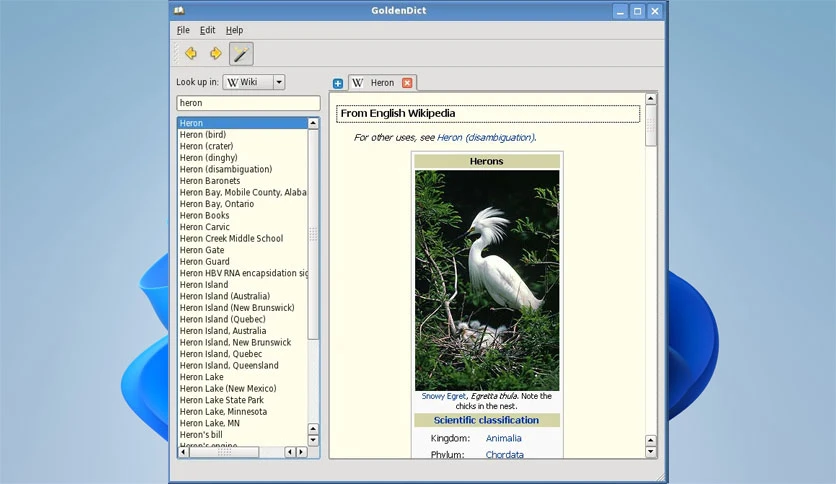Select Heron's bill entry
This screenshot has width=836, height=484.
point(243,434)
